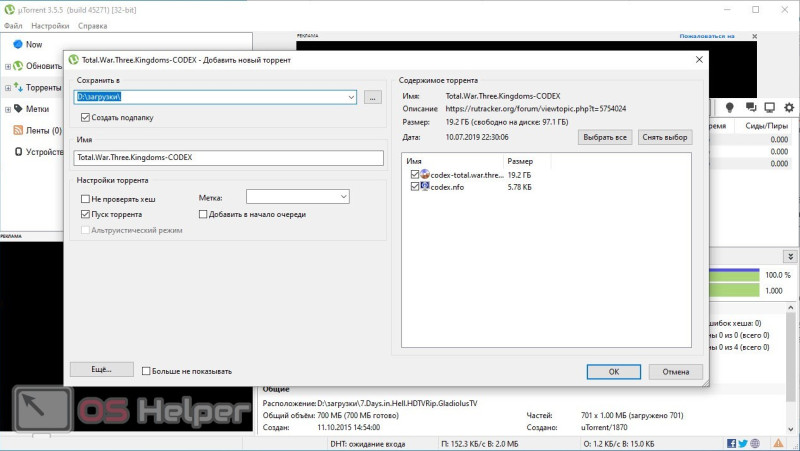Open the Настройки menu

[50, 26]
